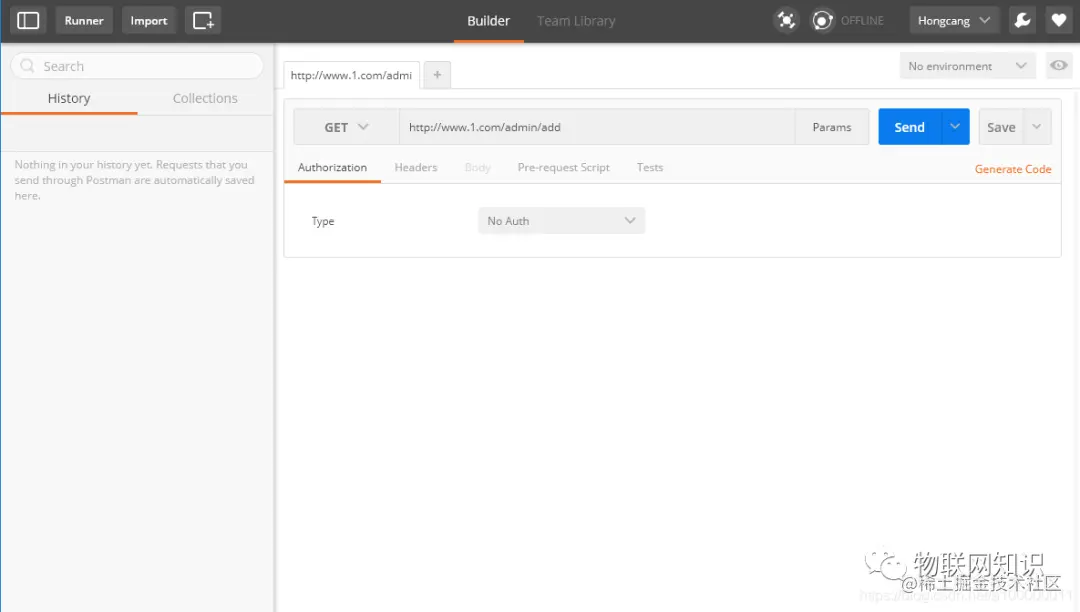Viewport: 1080px width, 612px height.
Task: Open a new window with plus icon
Action: click(x=202, y=21)
